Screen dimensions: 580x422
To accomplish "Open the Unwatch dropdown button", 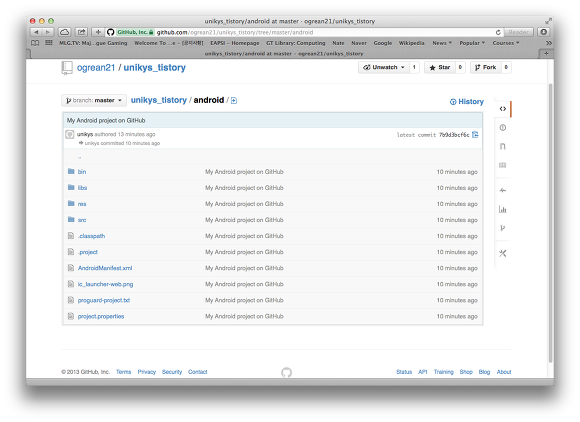I will [384, 67].
